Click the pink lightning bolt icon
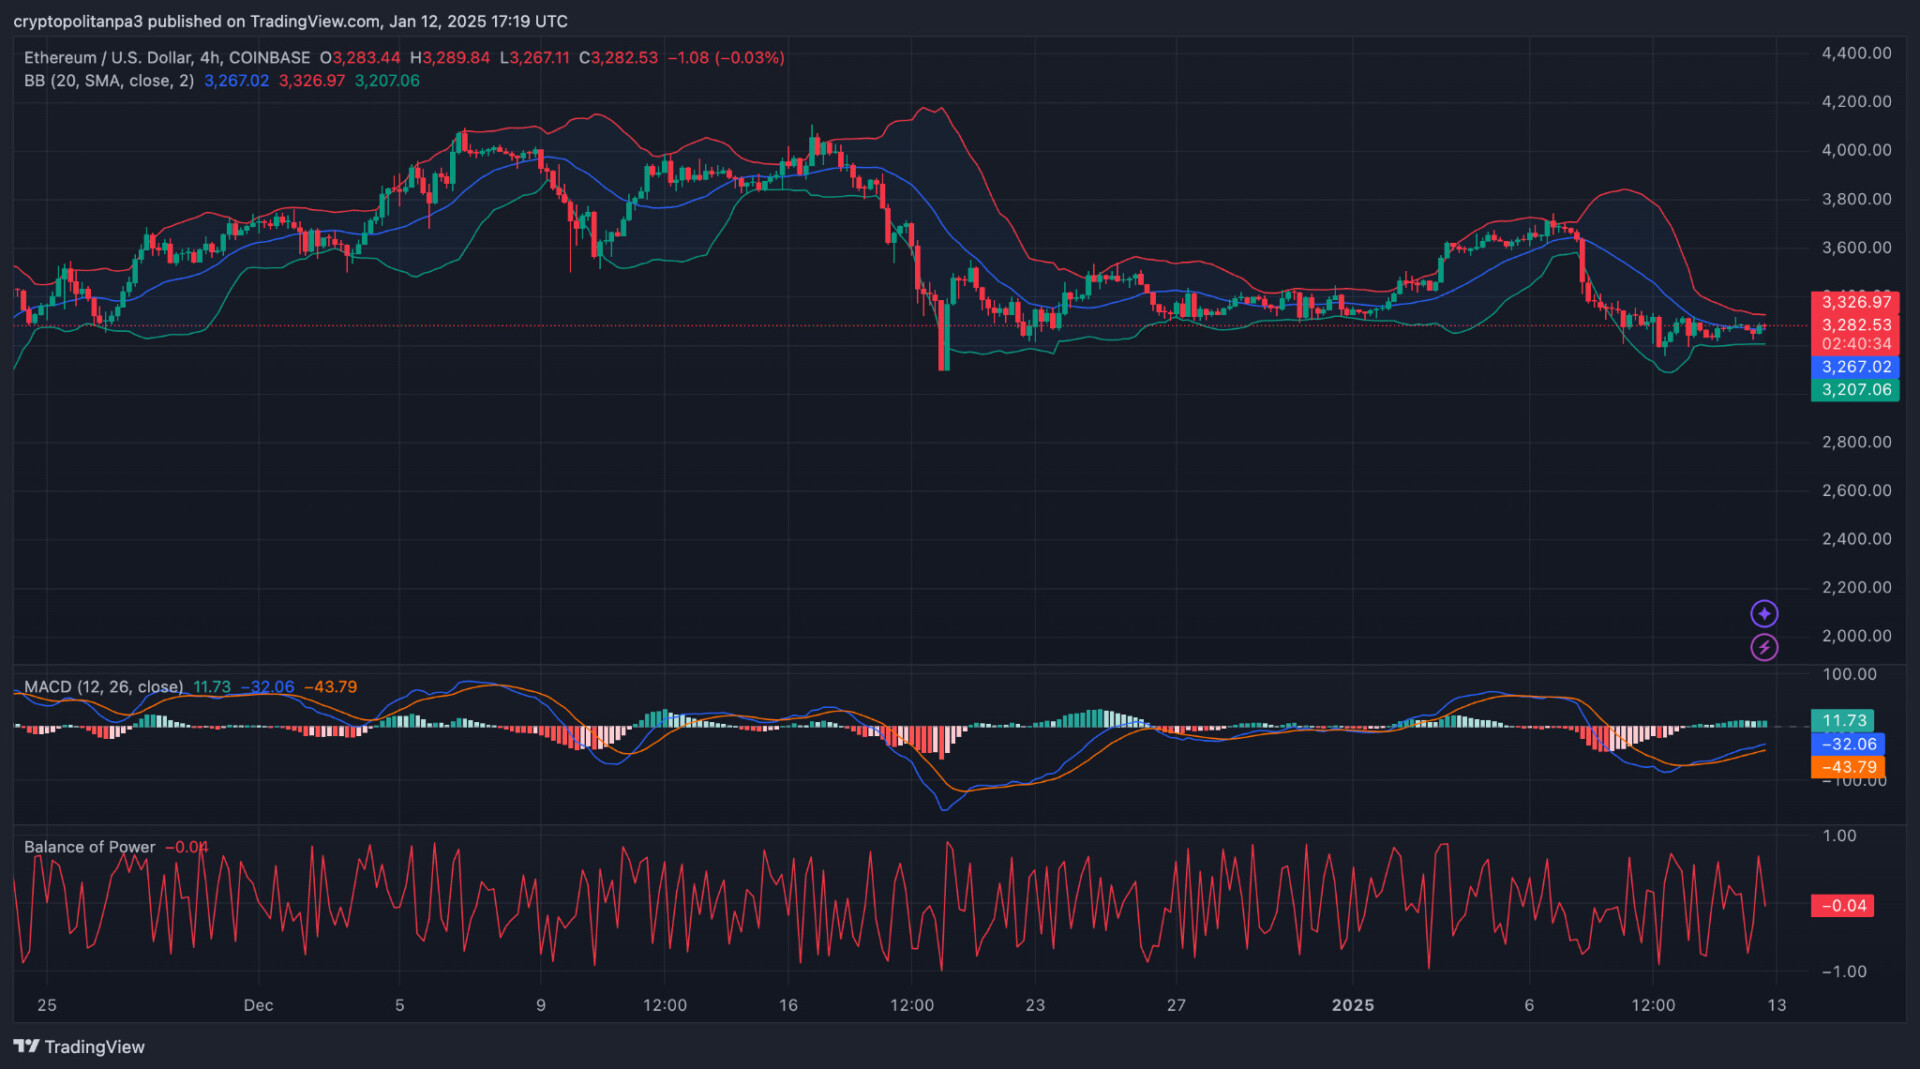 pyautogui.click(x=1764, y=648)
